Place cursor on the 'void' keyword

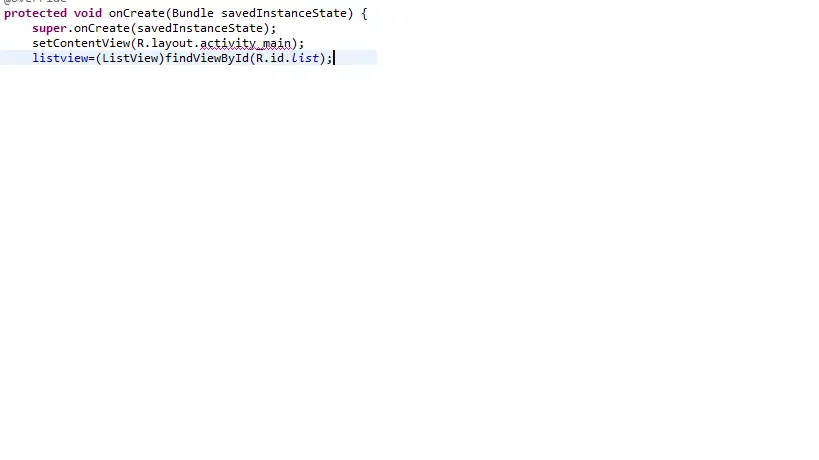[x=88, y=13]
